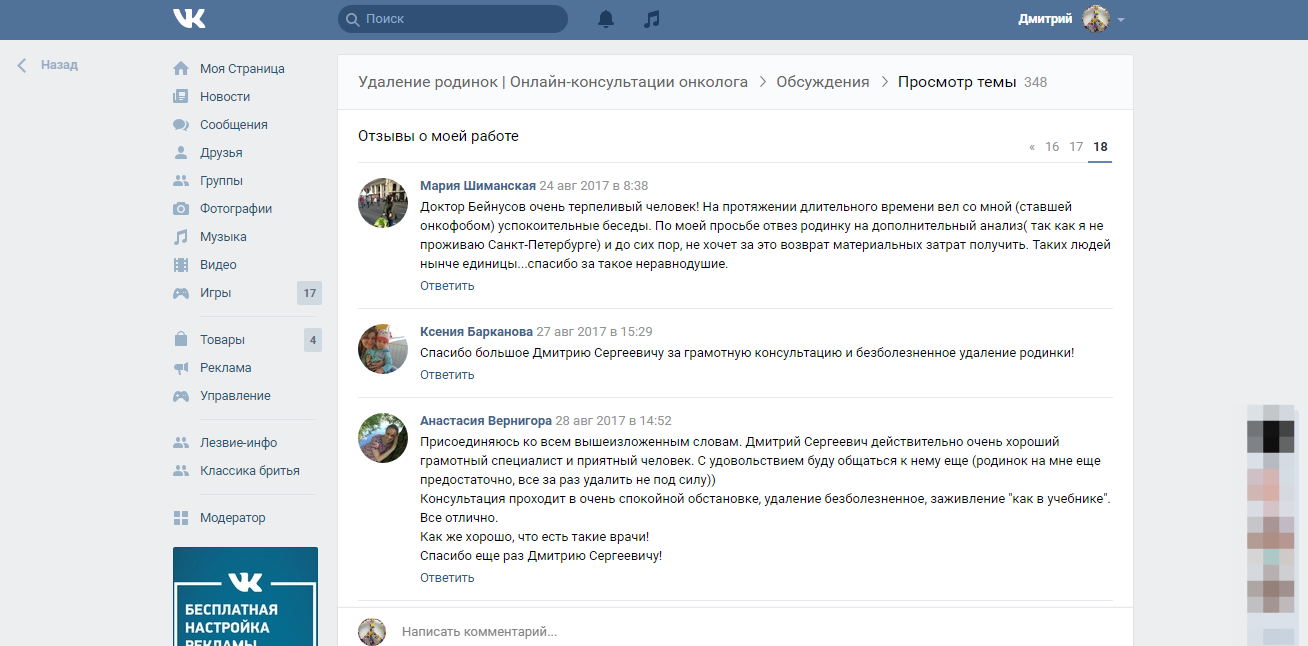Open Друзья in sidebar
The image size is (1308, 646).
point(221,153)
